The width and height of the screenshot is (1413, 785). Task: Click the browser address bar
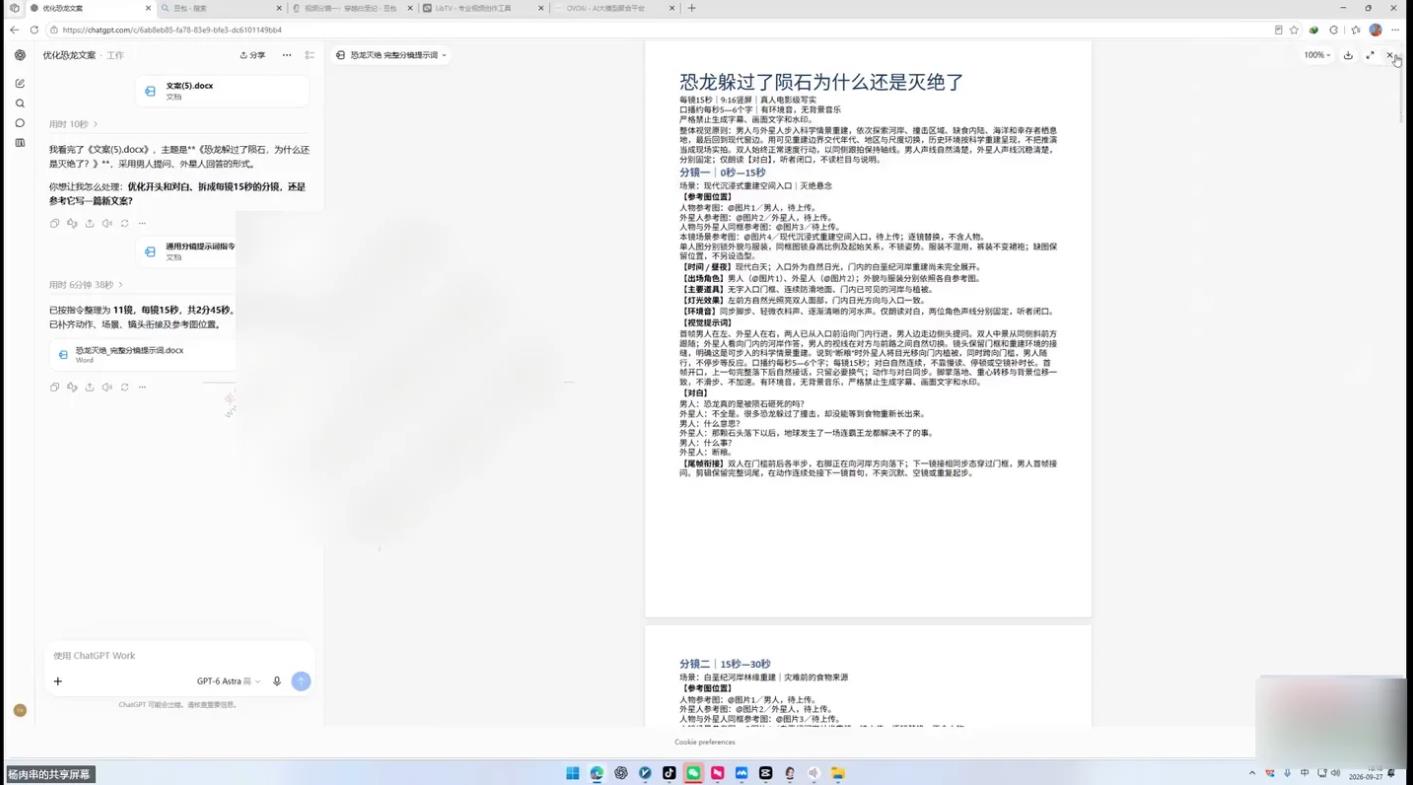[x=660, y=30]
